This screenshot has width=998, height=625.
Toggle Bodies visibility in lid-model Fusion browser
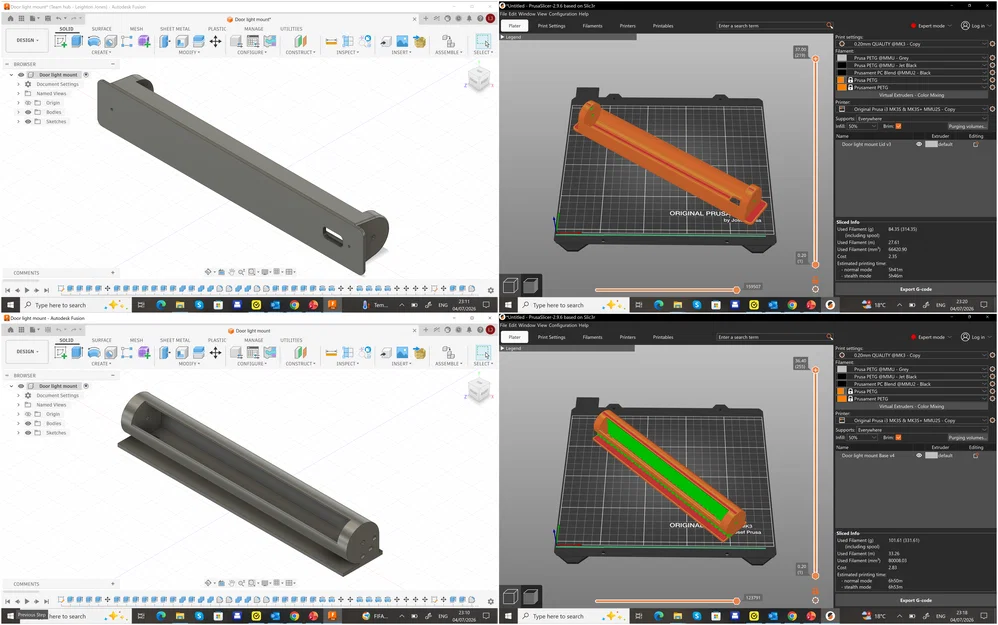point(28,112)
